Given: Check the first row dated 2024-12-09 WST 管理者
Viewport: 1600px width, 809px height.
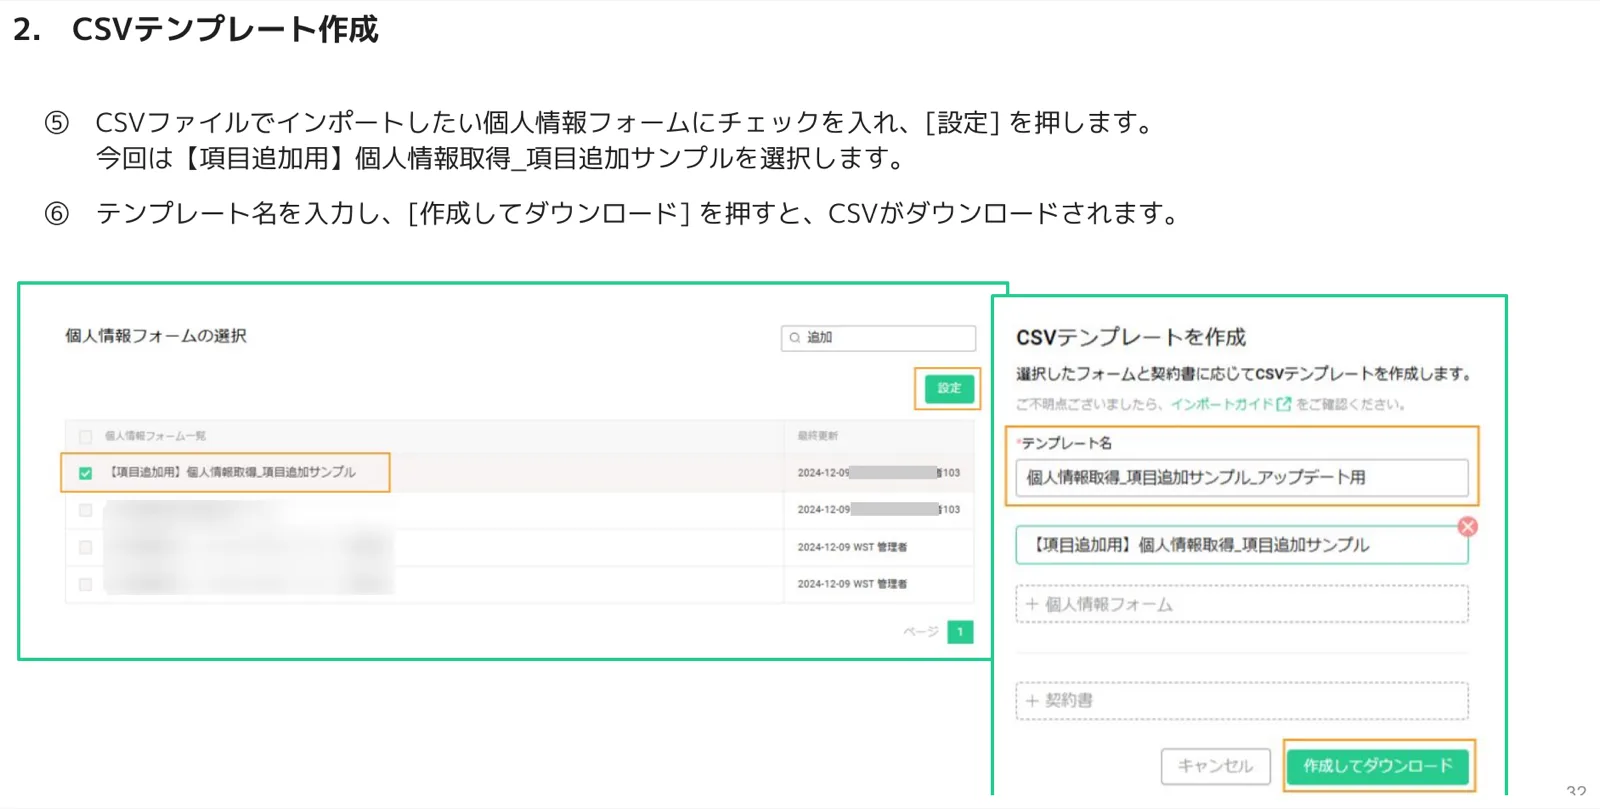Looking at the screenshot, I should tap(86, 547).
